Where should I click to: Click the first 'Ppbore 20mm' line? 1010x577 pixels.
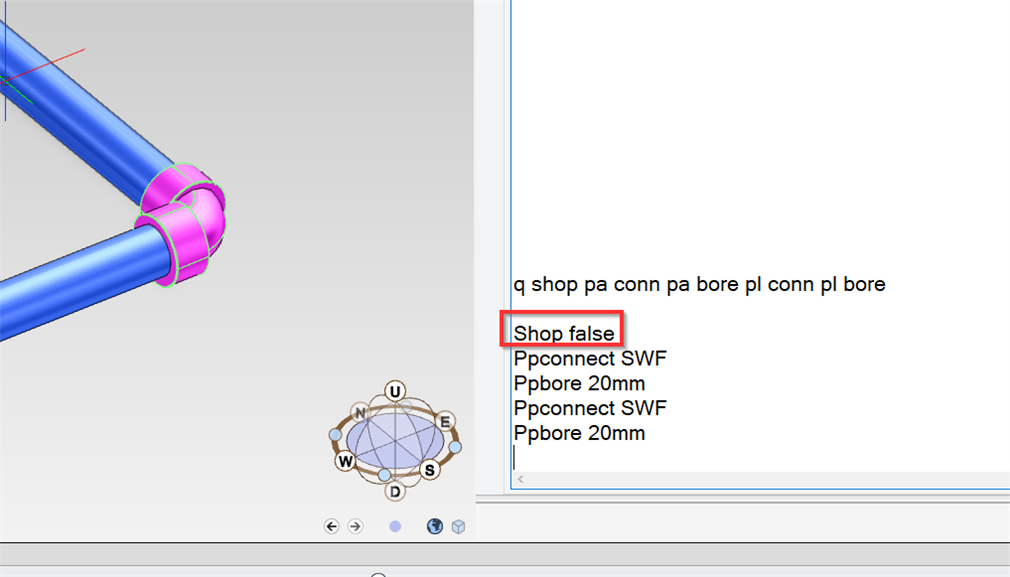pyautogui.click(x=579, y=383)
